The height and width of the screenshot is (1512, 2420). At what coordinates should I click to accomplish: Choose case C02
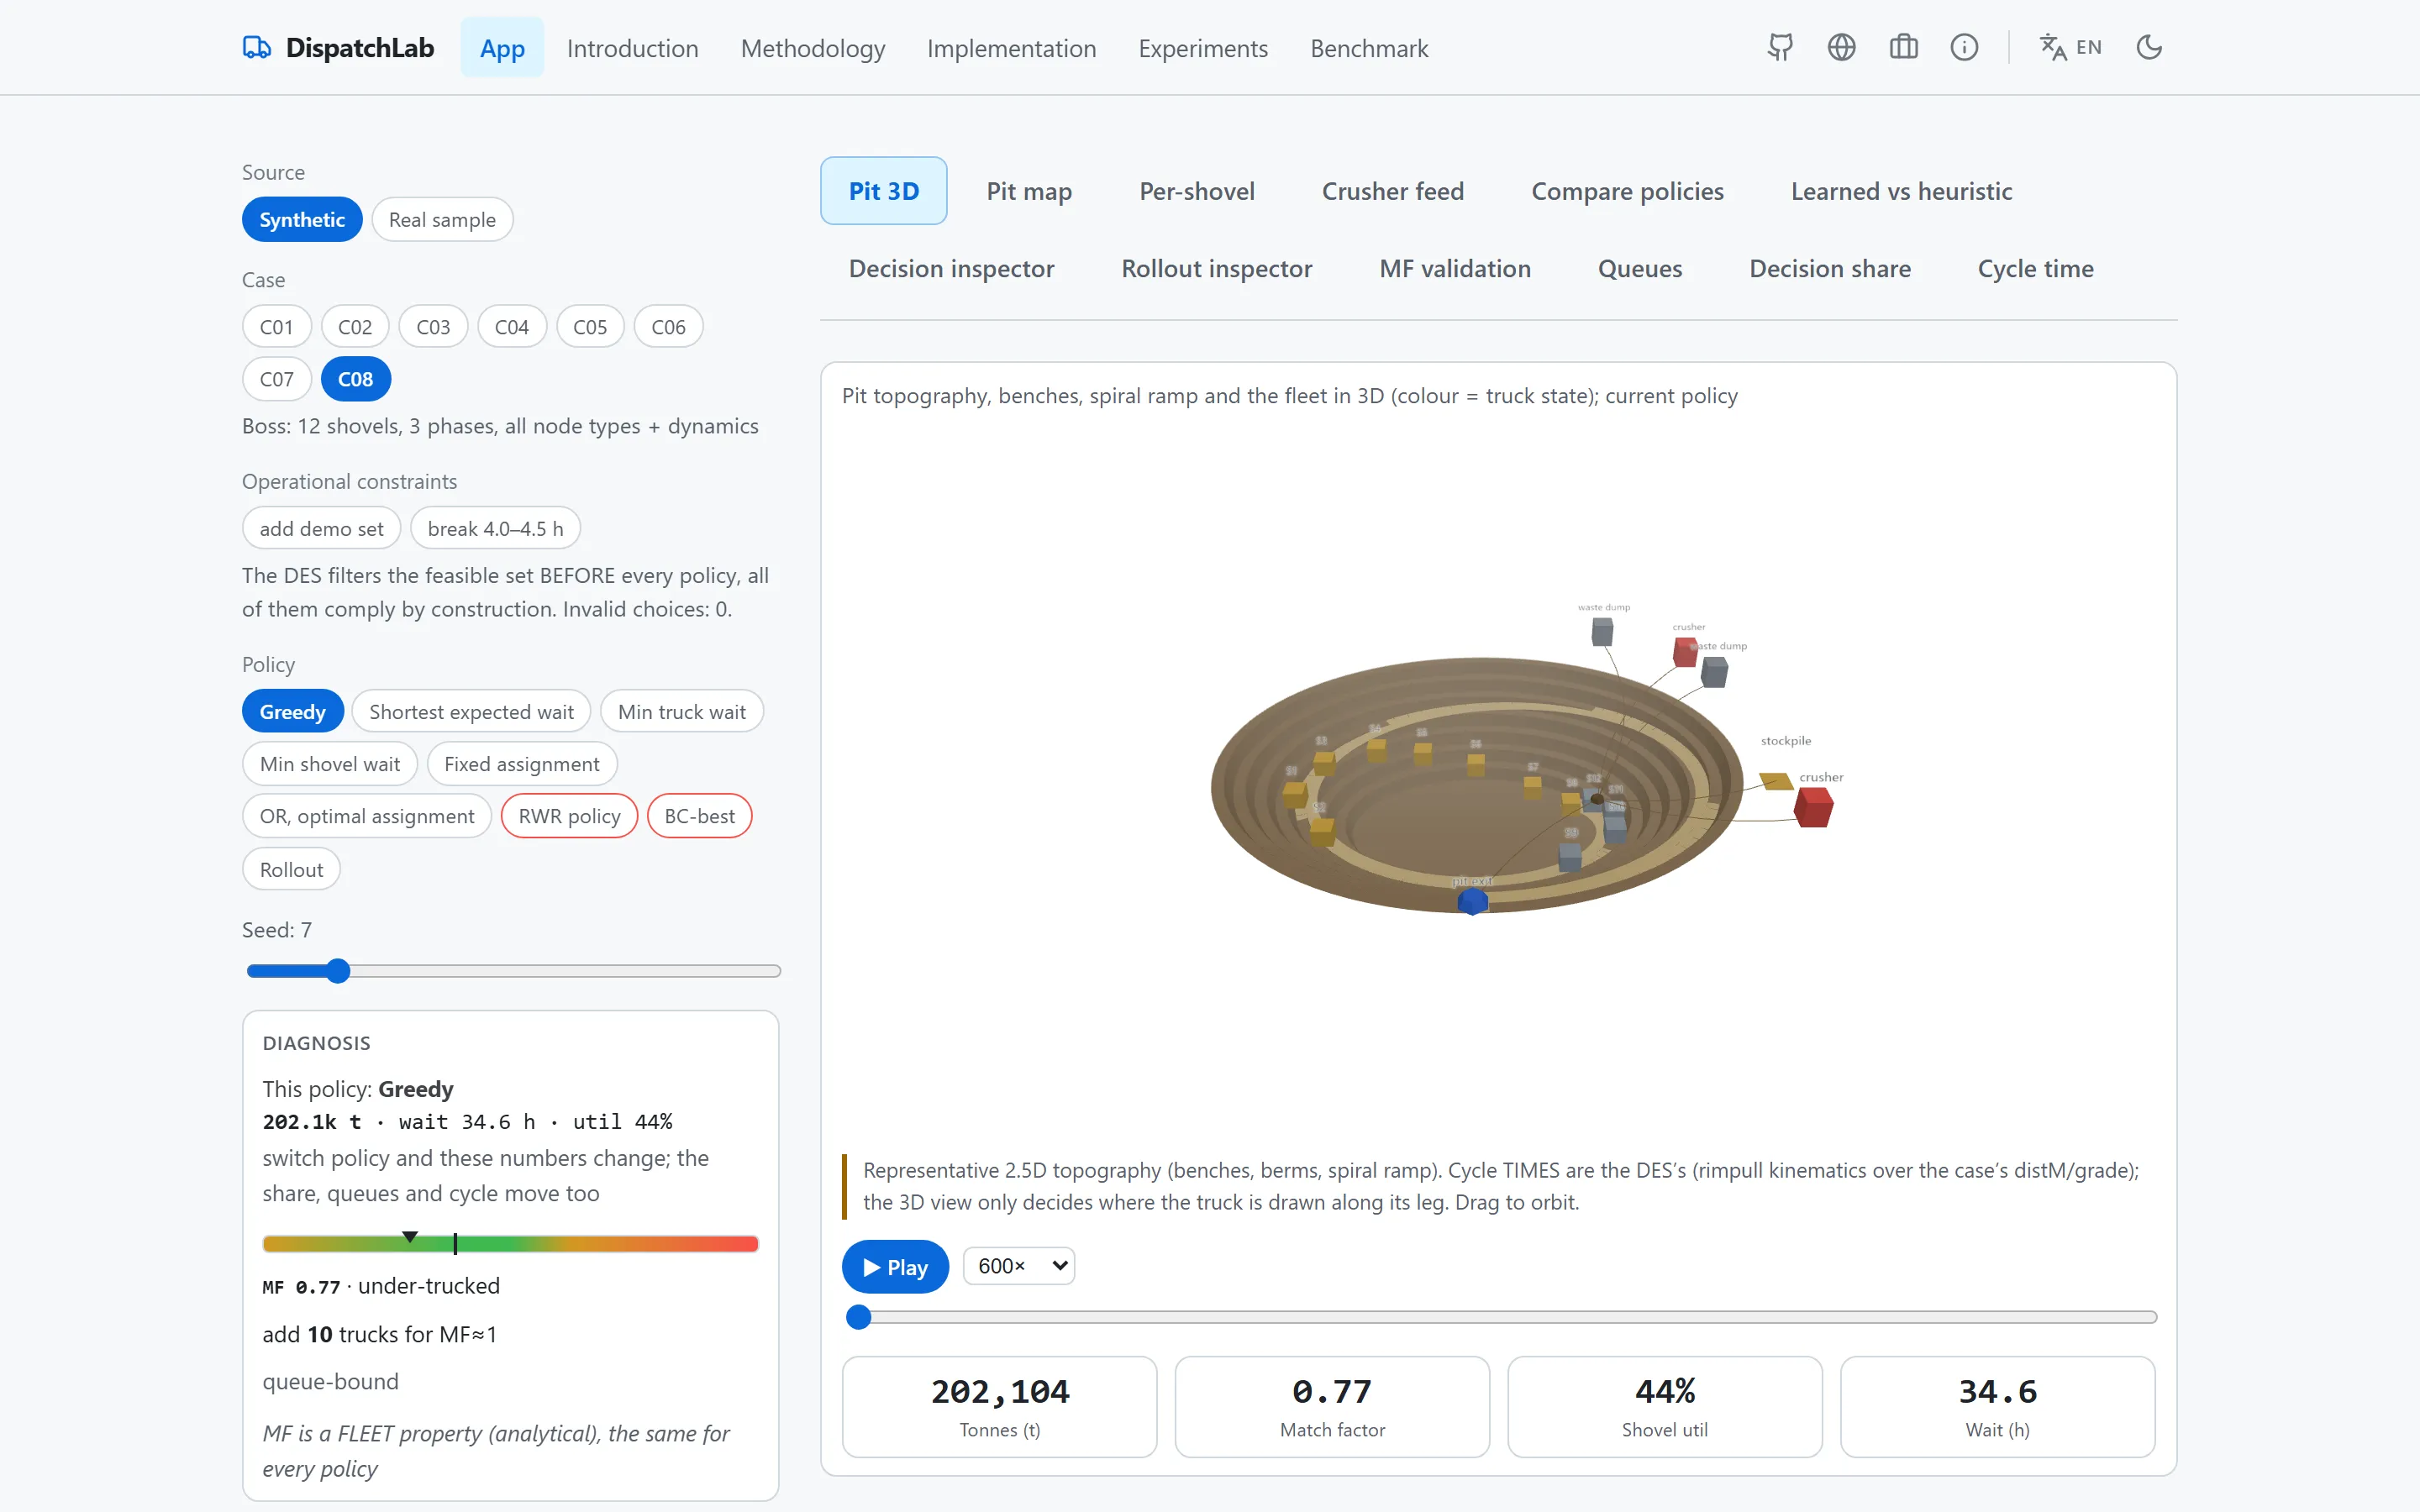point(355,326)
